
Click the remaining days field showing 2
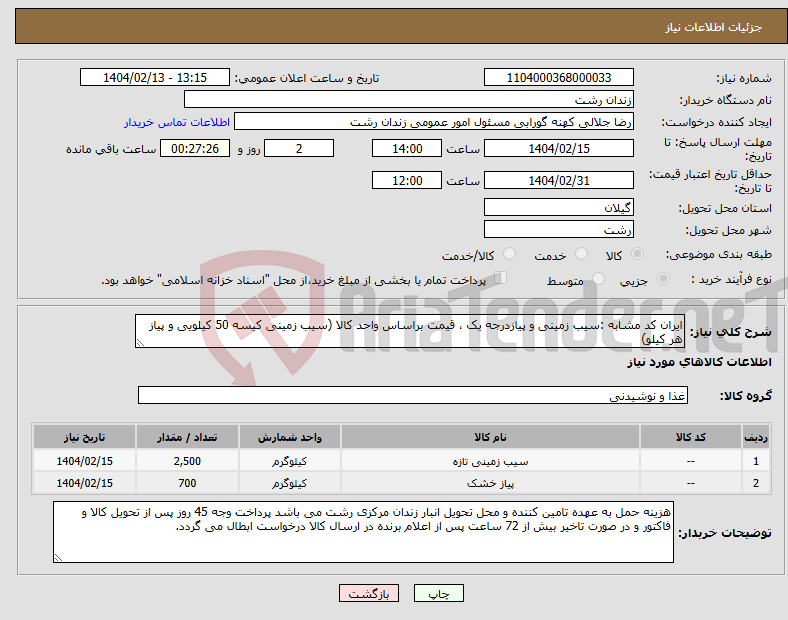(299, 148)
